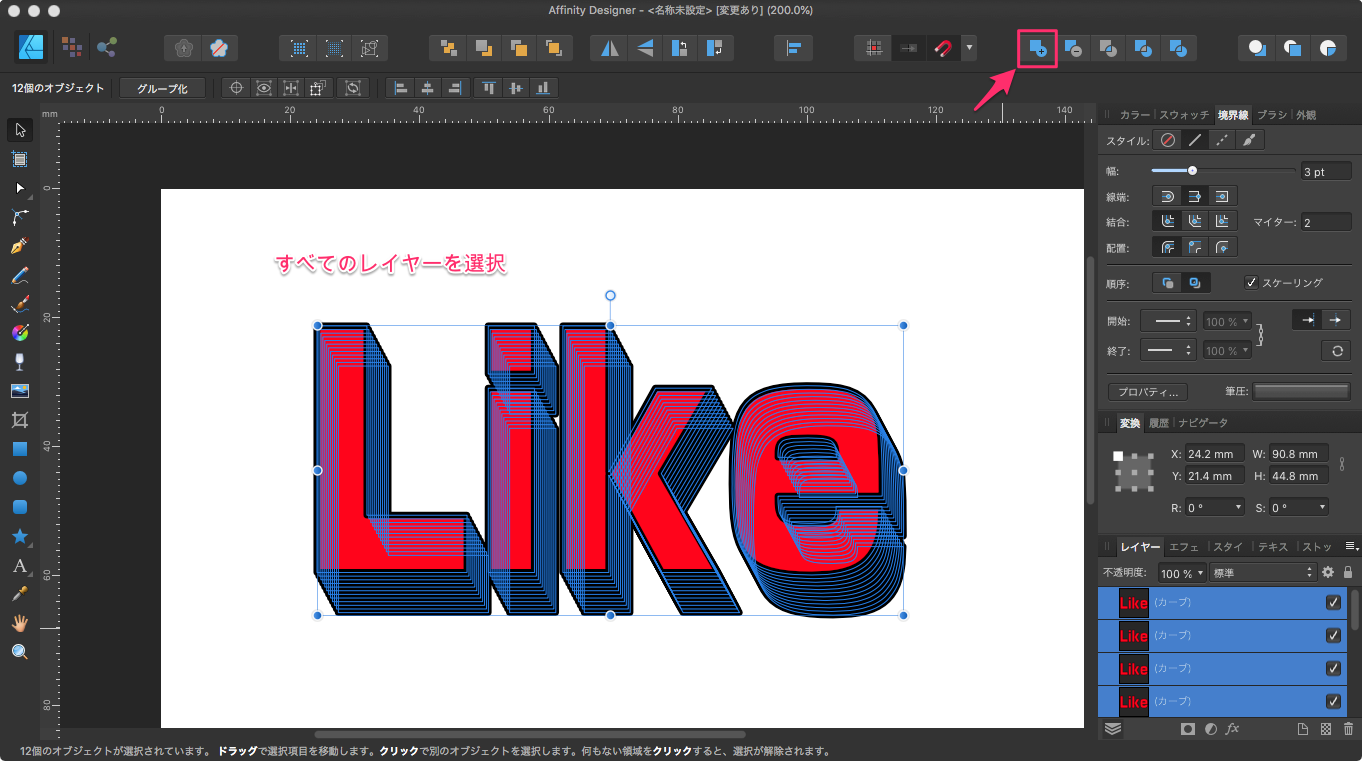The width and height of the screenshot is (1362, 761).
Task: Flip the selection horizontally
Action: pos(610,47)
